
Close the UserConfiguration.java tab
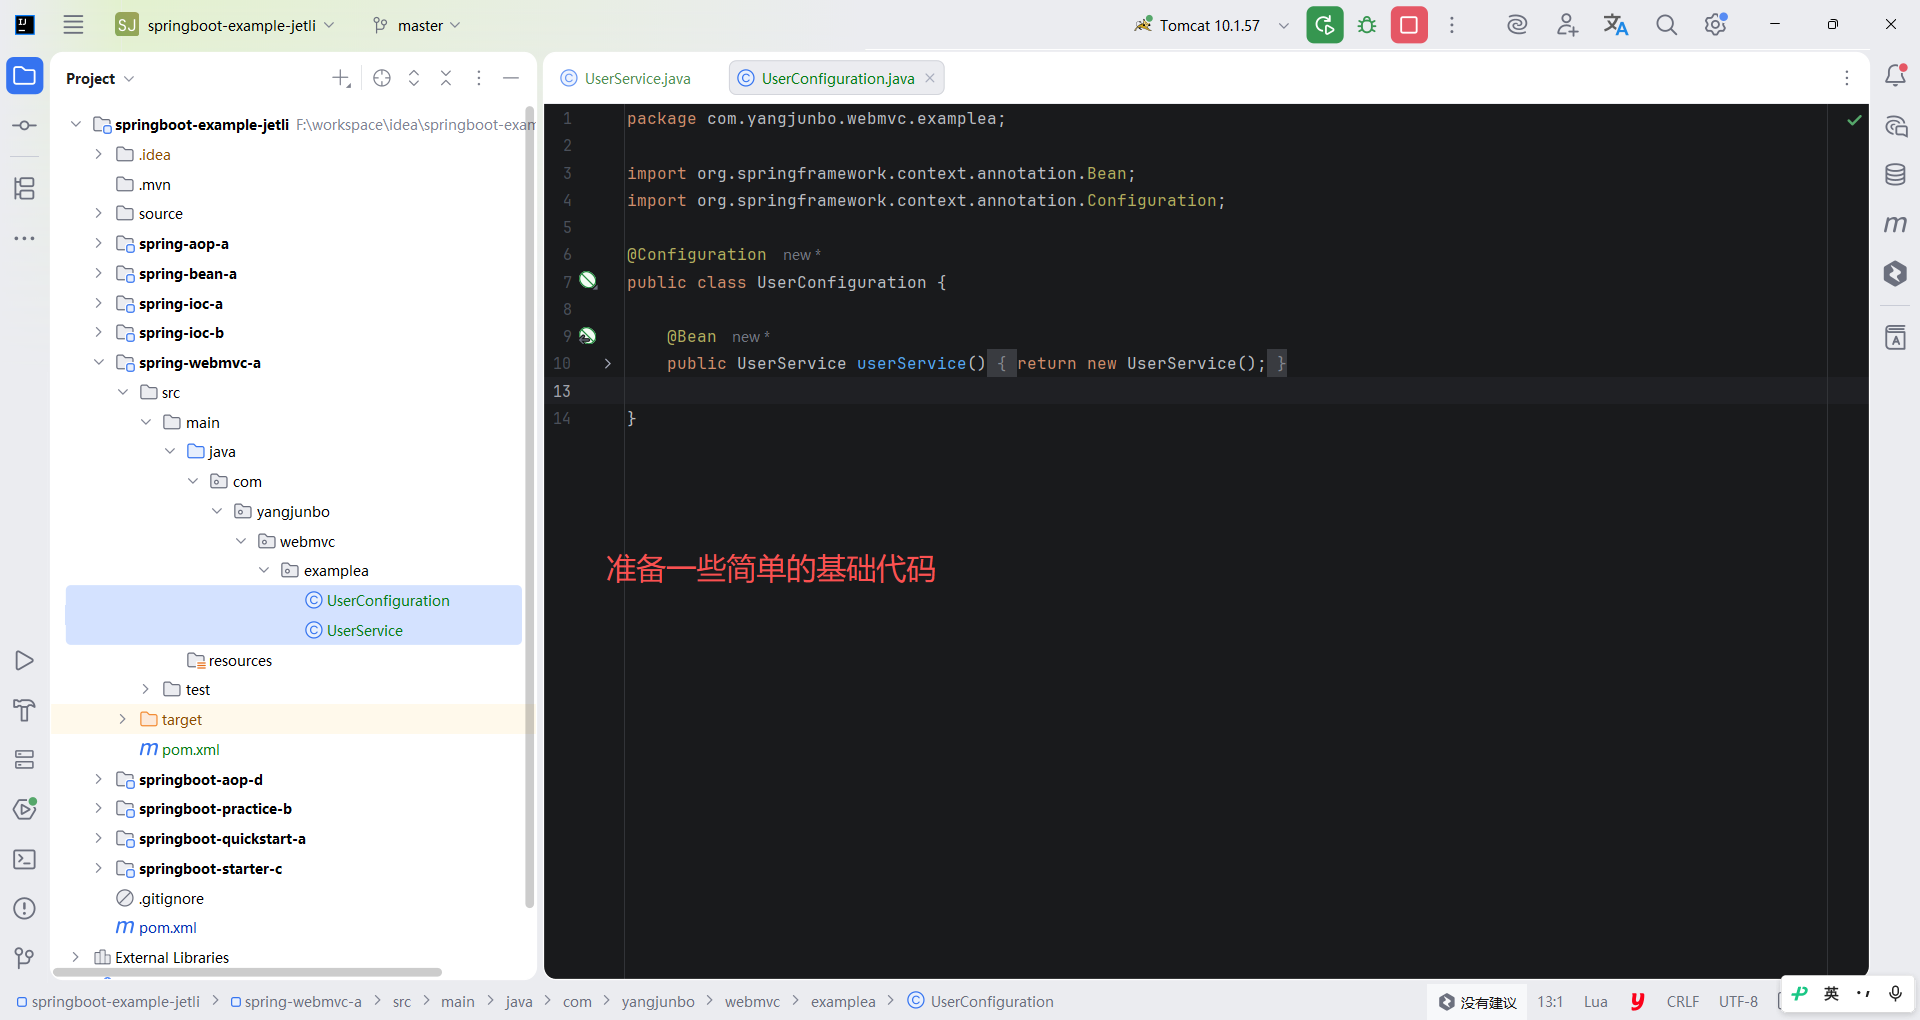[930, 78]
